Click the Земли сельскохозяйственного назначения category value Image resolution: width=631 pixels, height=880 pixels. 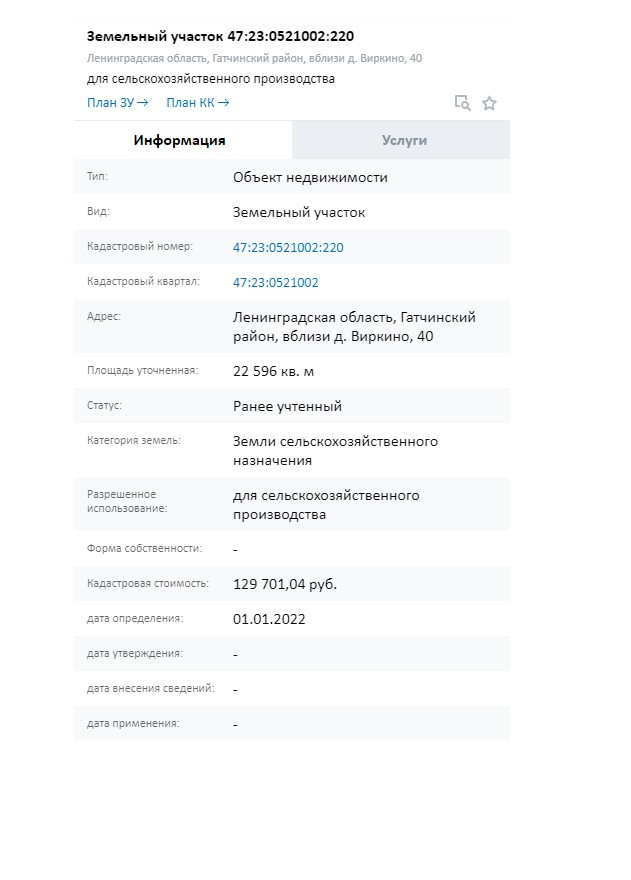click(x=335, y=450)
